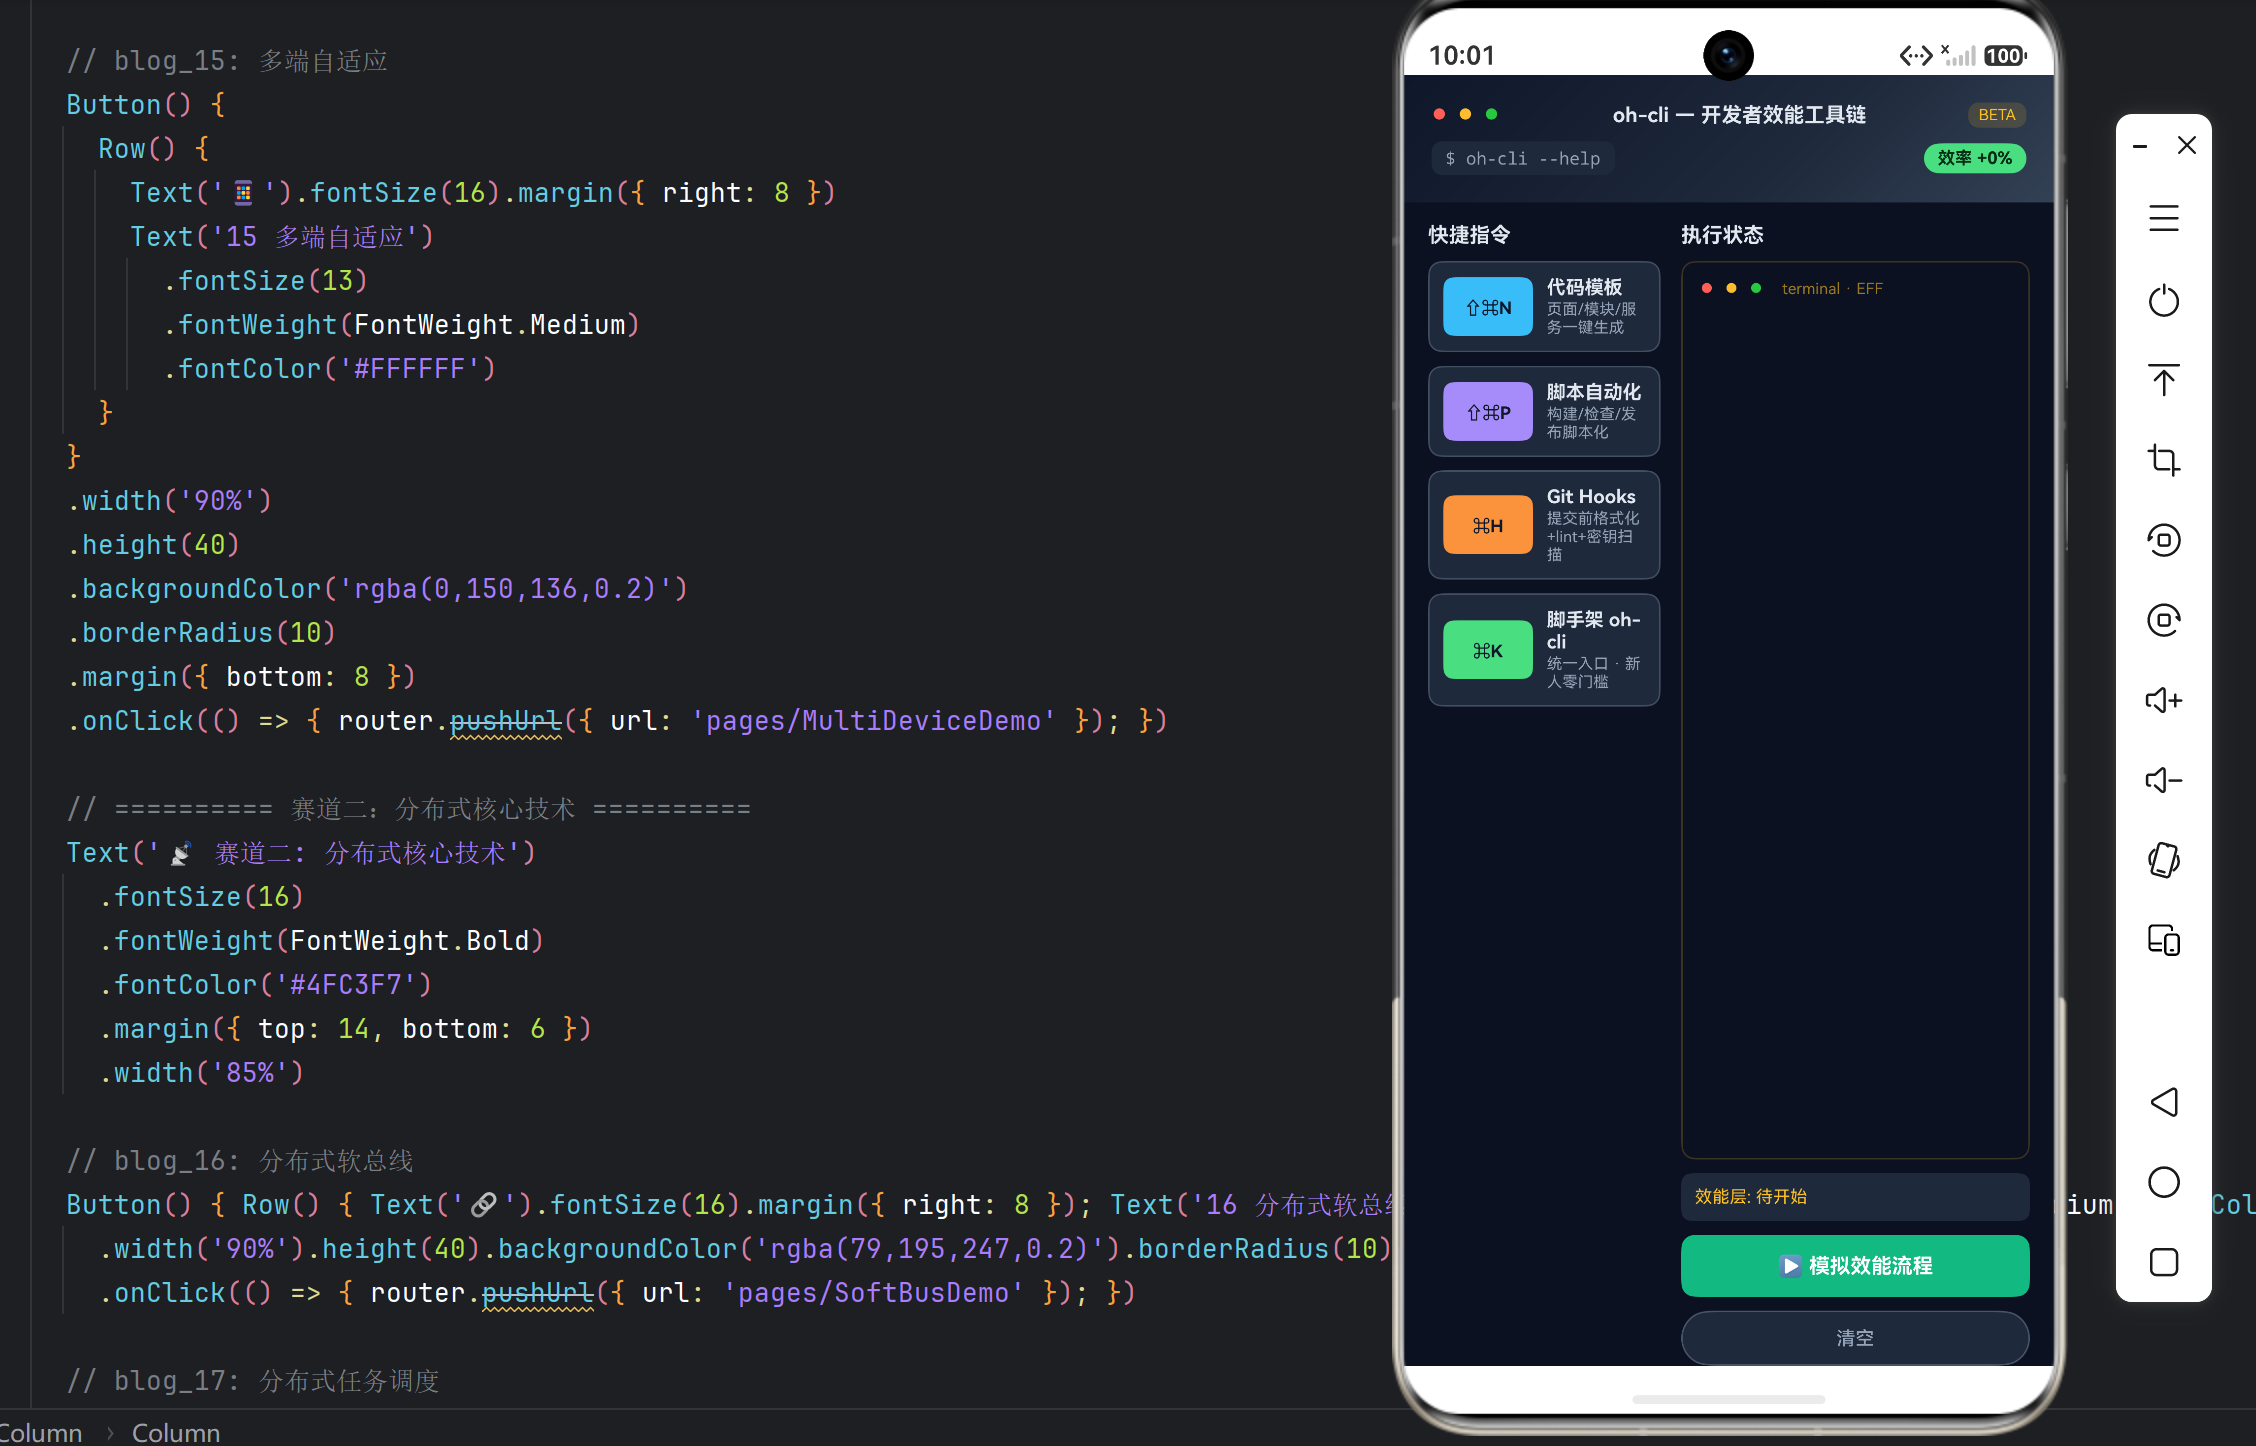Screen dimensions: 2256x1446
Task: Click the terminal · EFF label
Action: point(1832,289)
